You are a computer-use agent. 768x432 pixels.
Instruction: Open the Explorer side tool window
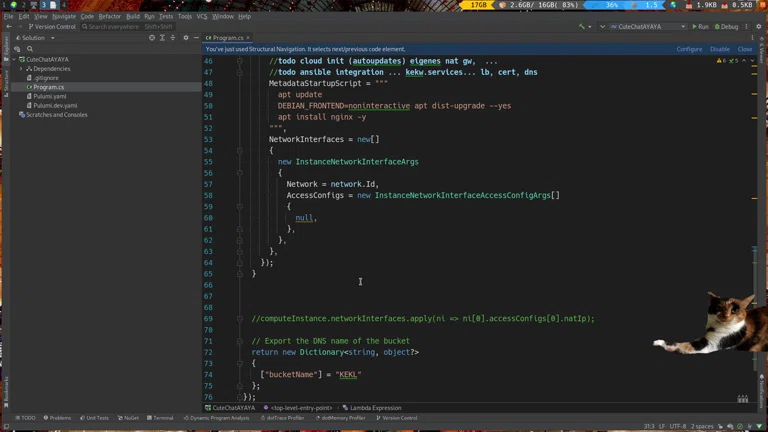6,47
